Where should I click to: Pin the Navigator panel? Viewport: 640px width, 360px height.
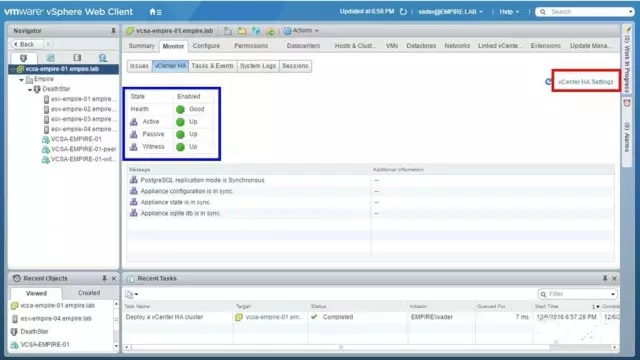coord(113,31)
